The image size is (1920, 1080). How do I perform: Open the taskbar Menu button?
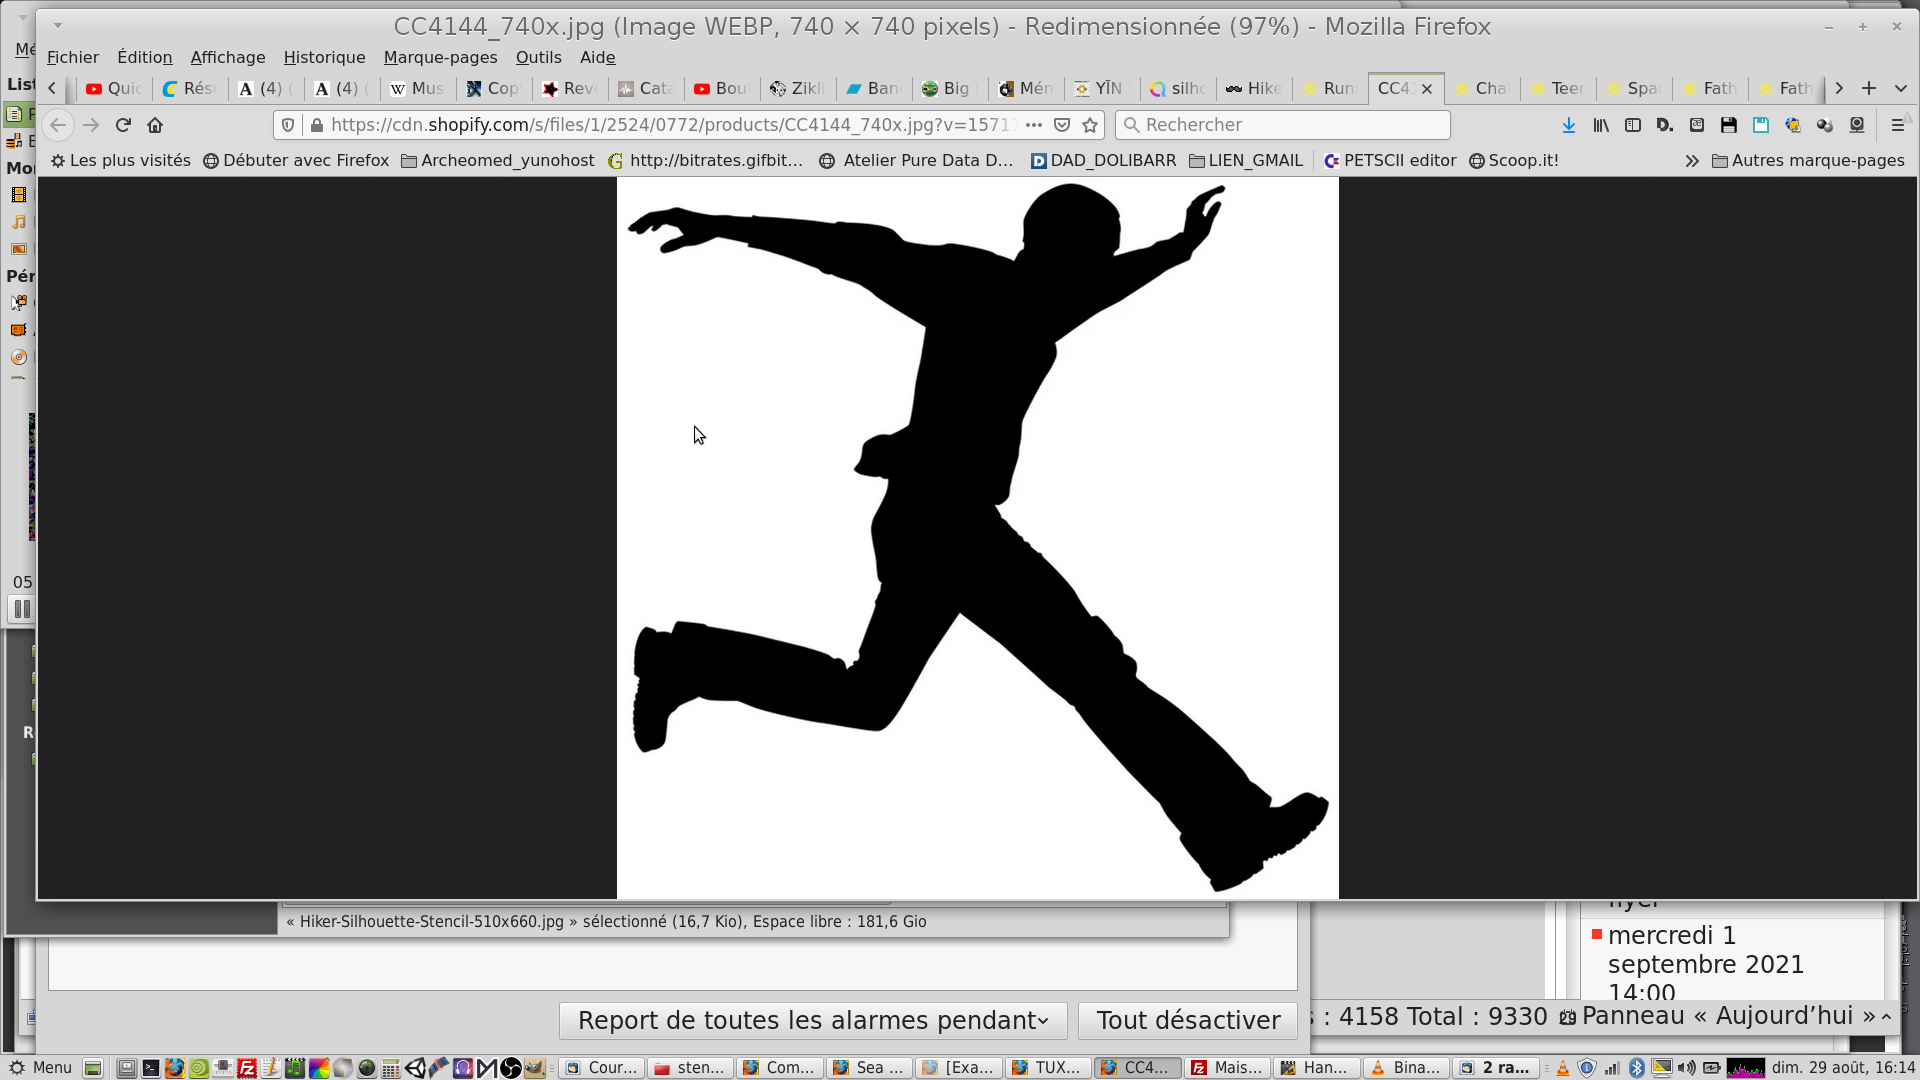(41, 1068)
